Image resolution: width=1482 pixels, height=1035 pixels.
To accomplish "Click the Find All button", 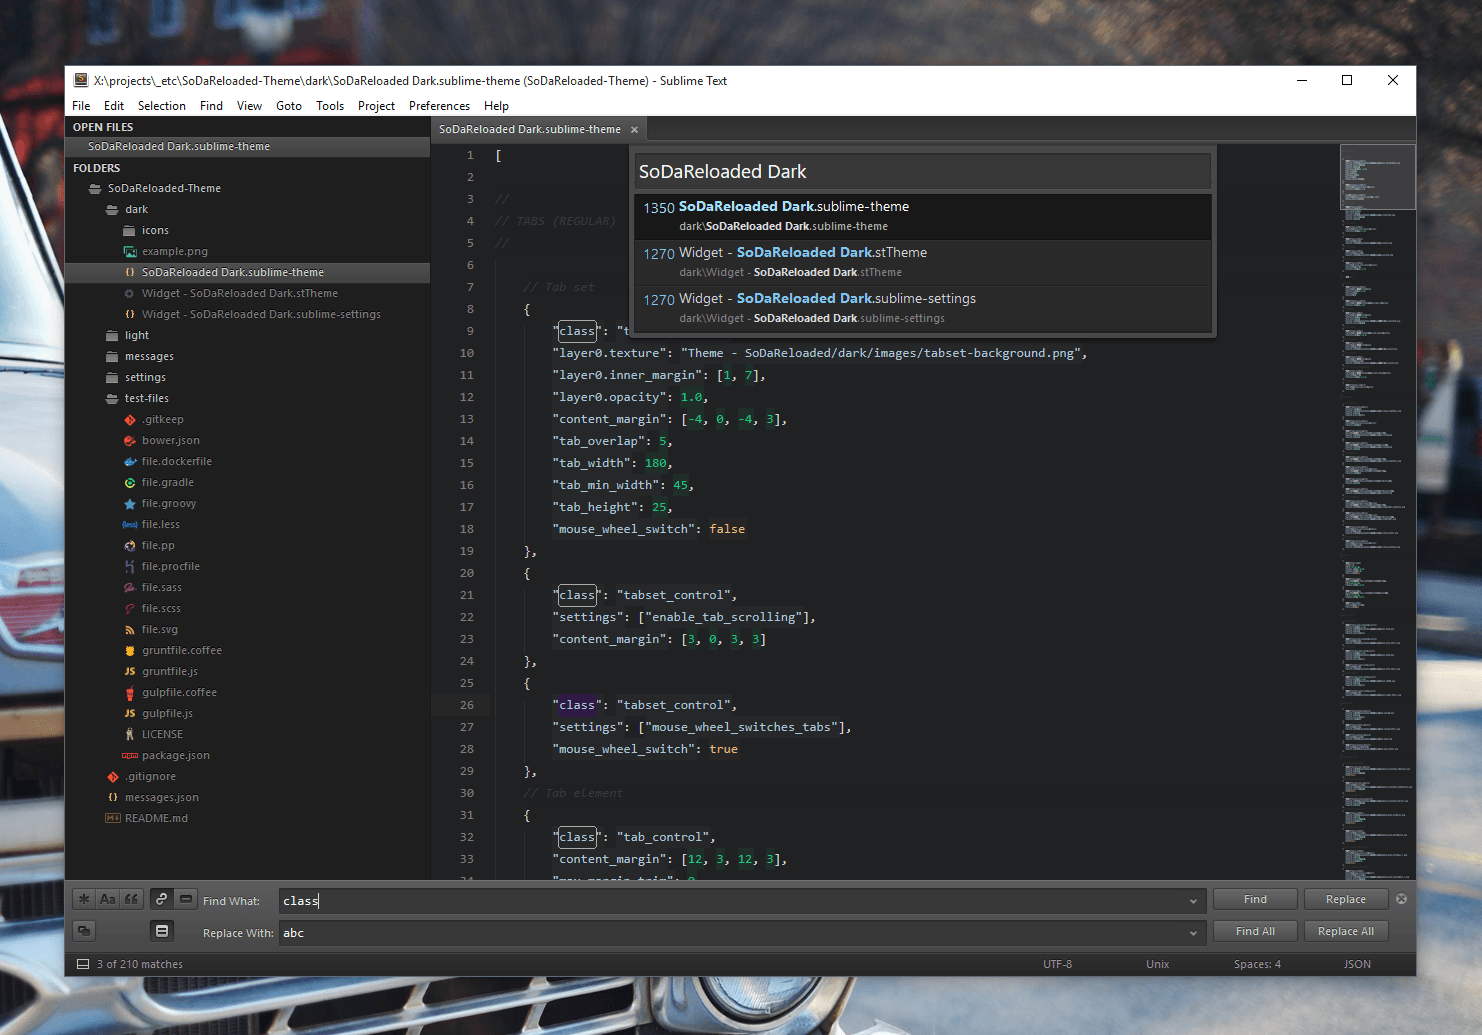I will (x=1255, y=931).
